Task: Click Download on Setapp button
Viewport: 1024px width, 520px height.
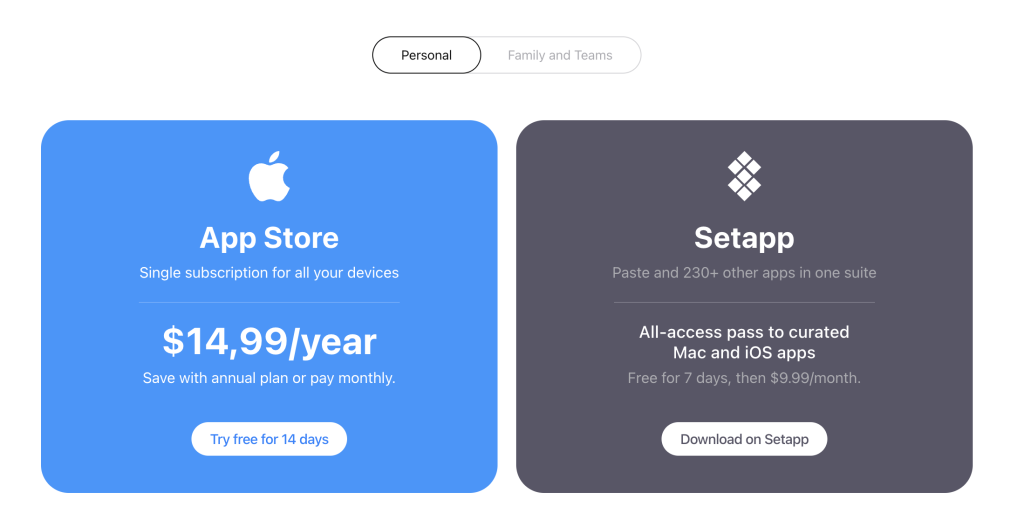Action: 744,439
